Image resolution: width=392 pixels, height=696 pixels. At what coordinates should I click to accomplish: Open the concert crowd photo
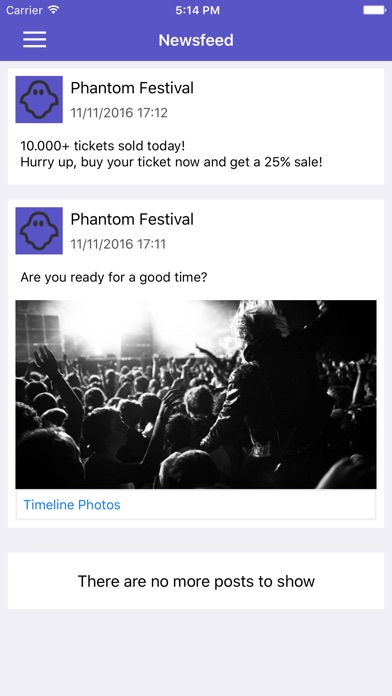click(196, 395)
